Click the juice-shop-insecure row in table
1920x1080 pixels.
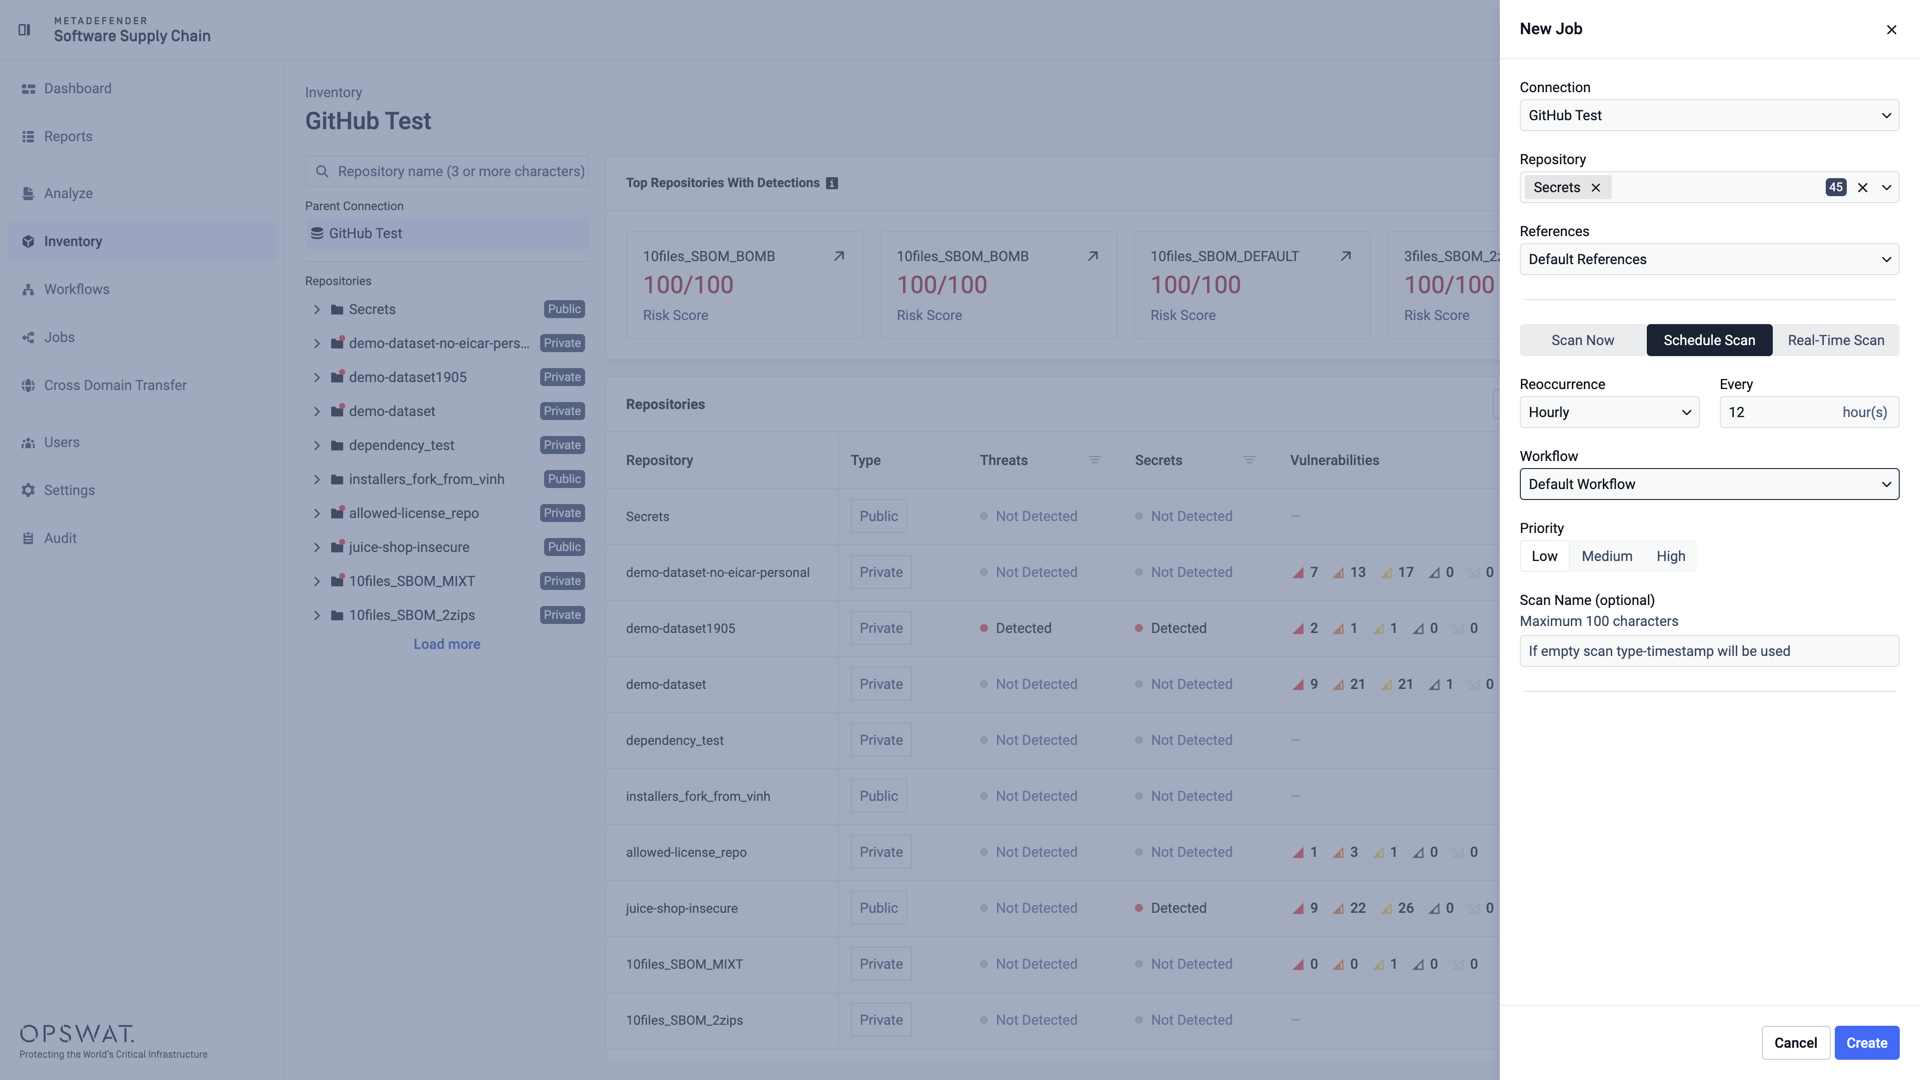pos(1052,909)
